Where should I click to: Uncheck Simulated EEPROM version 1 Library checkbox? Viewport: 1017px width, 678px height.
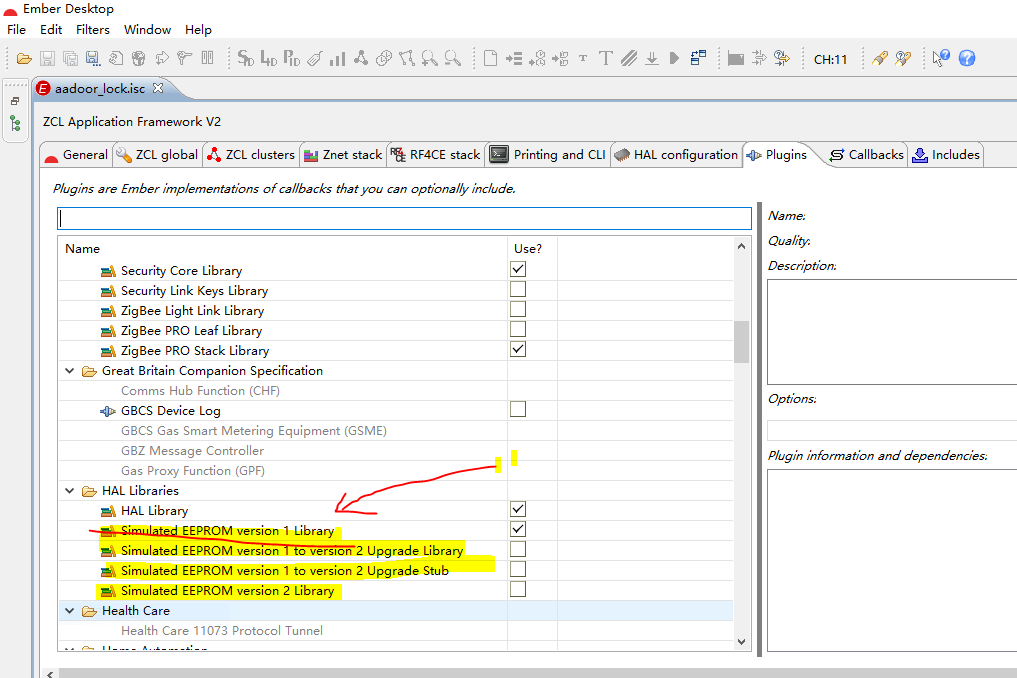click(x=518, y=529)
